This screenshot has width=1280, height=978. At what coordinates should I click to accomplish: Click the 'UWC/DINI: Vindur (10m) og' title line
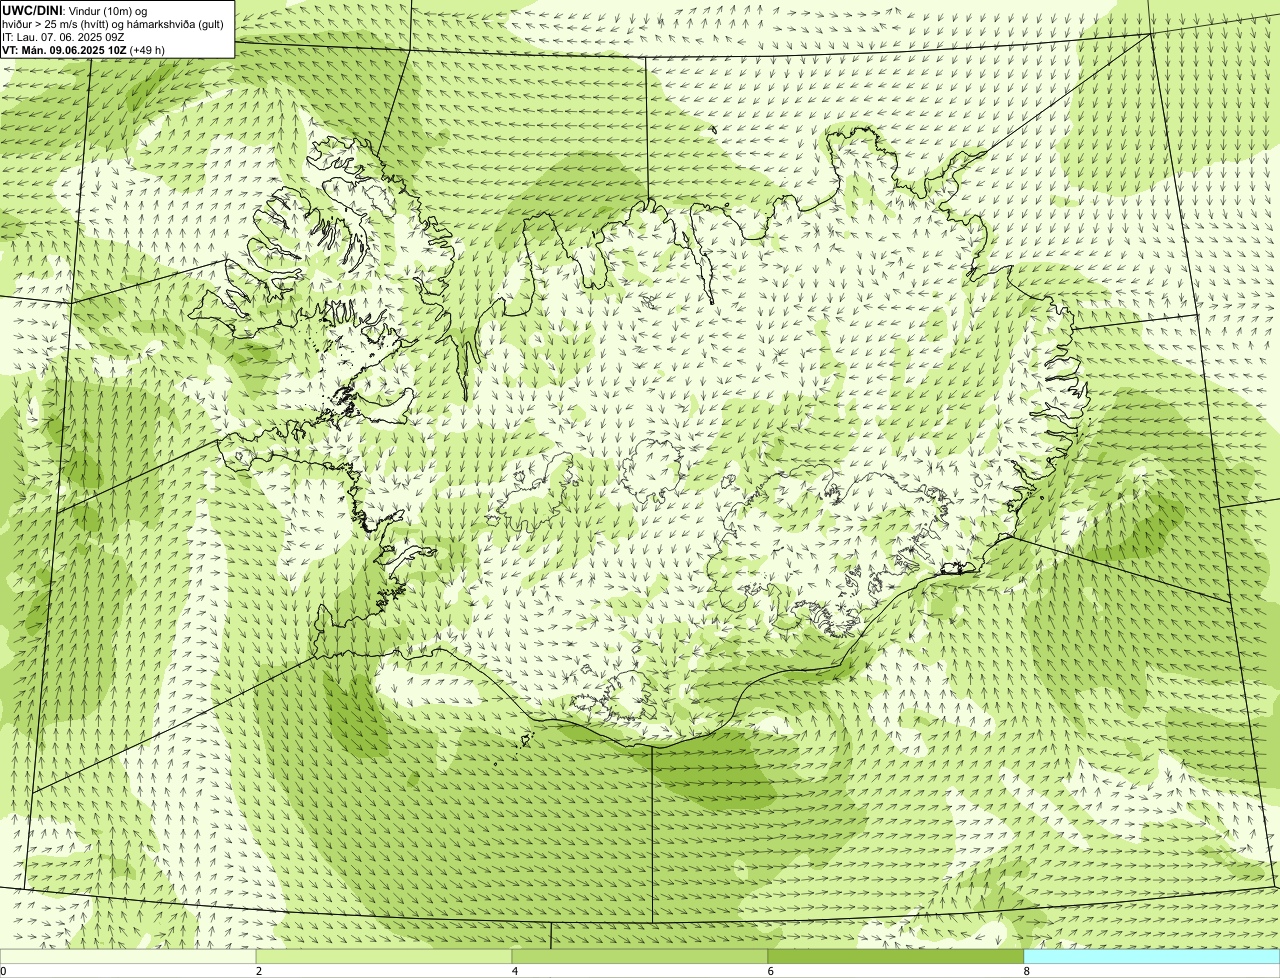pyautogui.click(x=74, y=11)
